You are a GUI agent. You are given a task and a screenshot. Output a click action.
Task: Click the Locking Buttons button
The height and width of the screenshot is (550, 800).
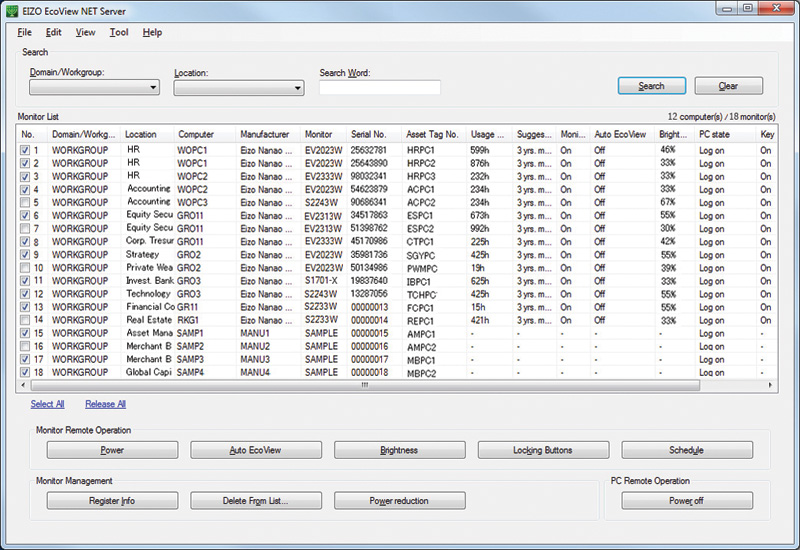pos(543,450)
